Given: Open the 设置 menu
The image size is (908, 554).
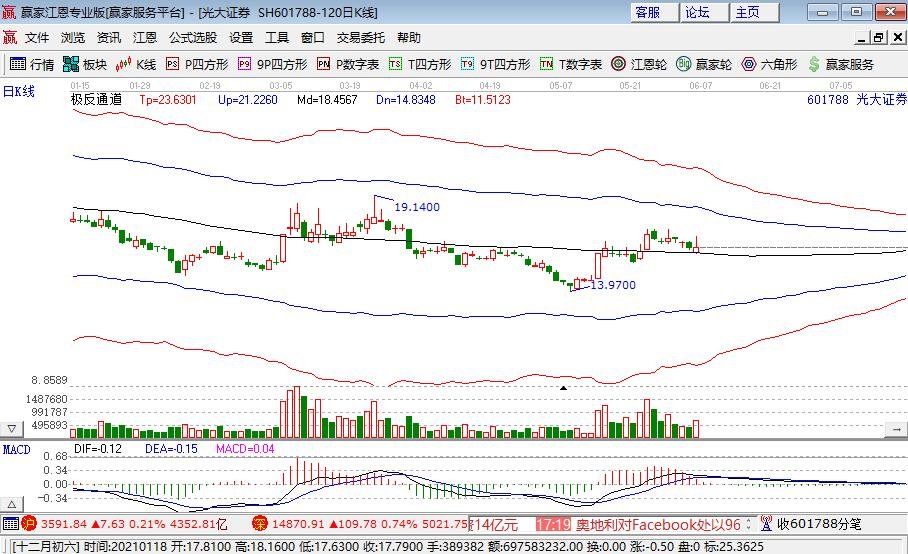Looking at the screenshot, I should click(x=241, y=38).
